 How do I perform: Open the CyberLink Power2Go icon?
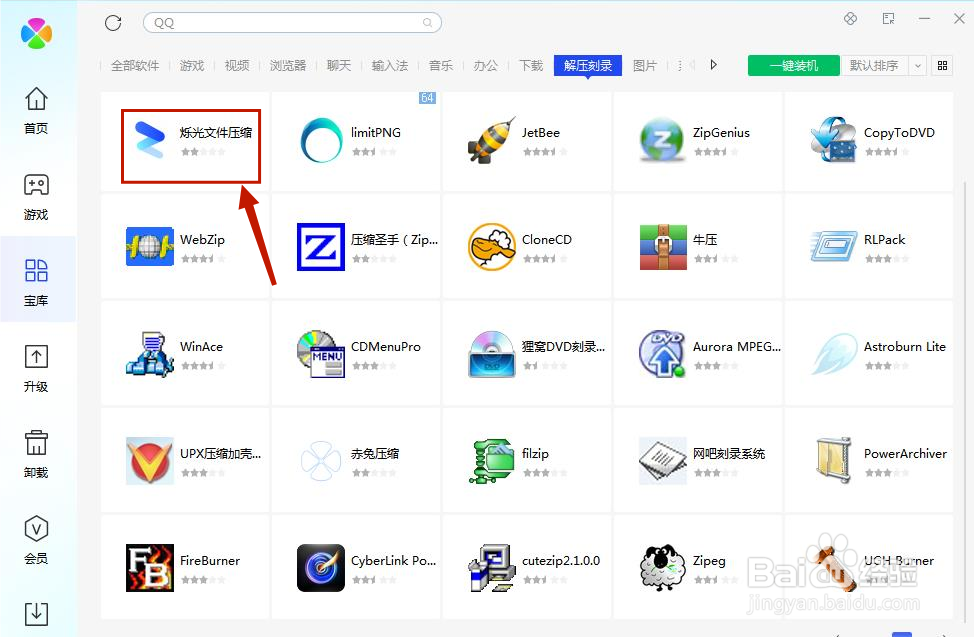click(321, 567)
